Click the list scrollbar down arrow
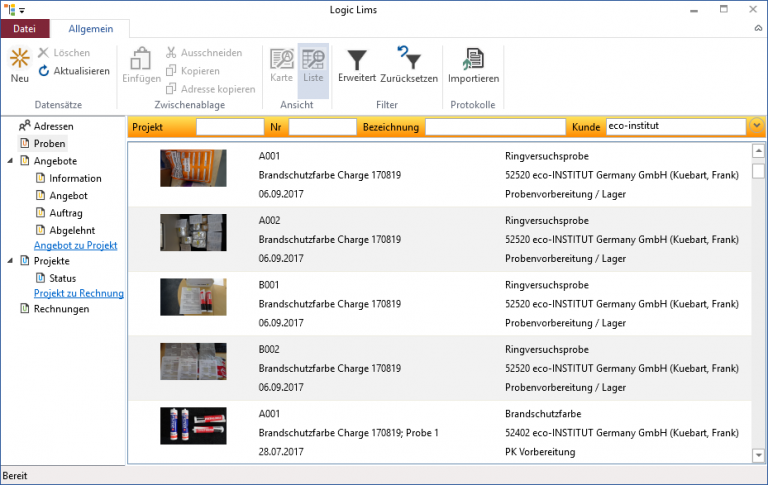768x485 pixels. [x=758, y=456]
